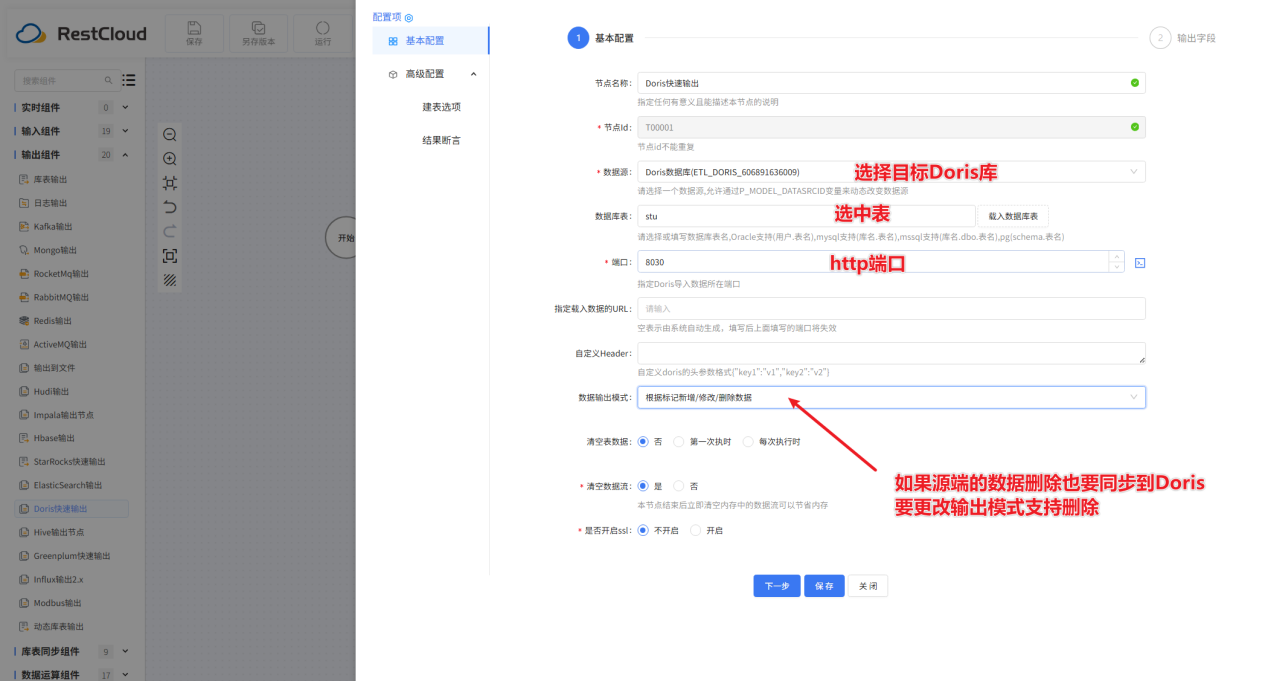
Task: Open the 基本配置 menu item
Action: point(425,41)
